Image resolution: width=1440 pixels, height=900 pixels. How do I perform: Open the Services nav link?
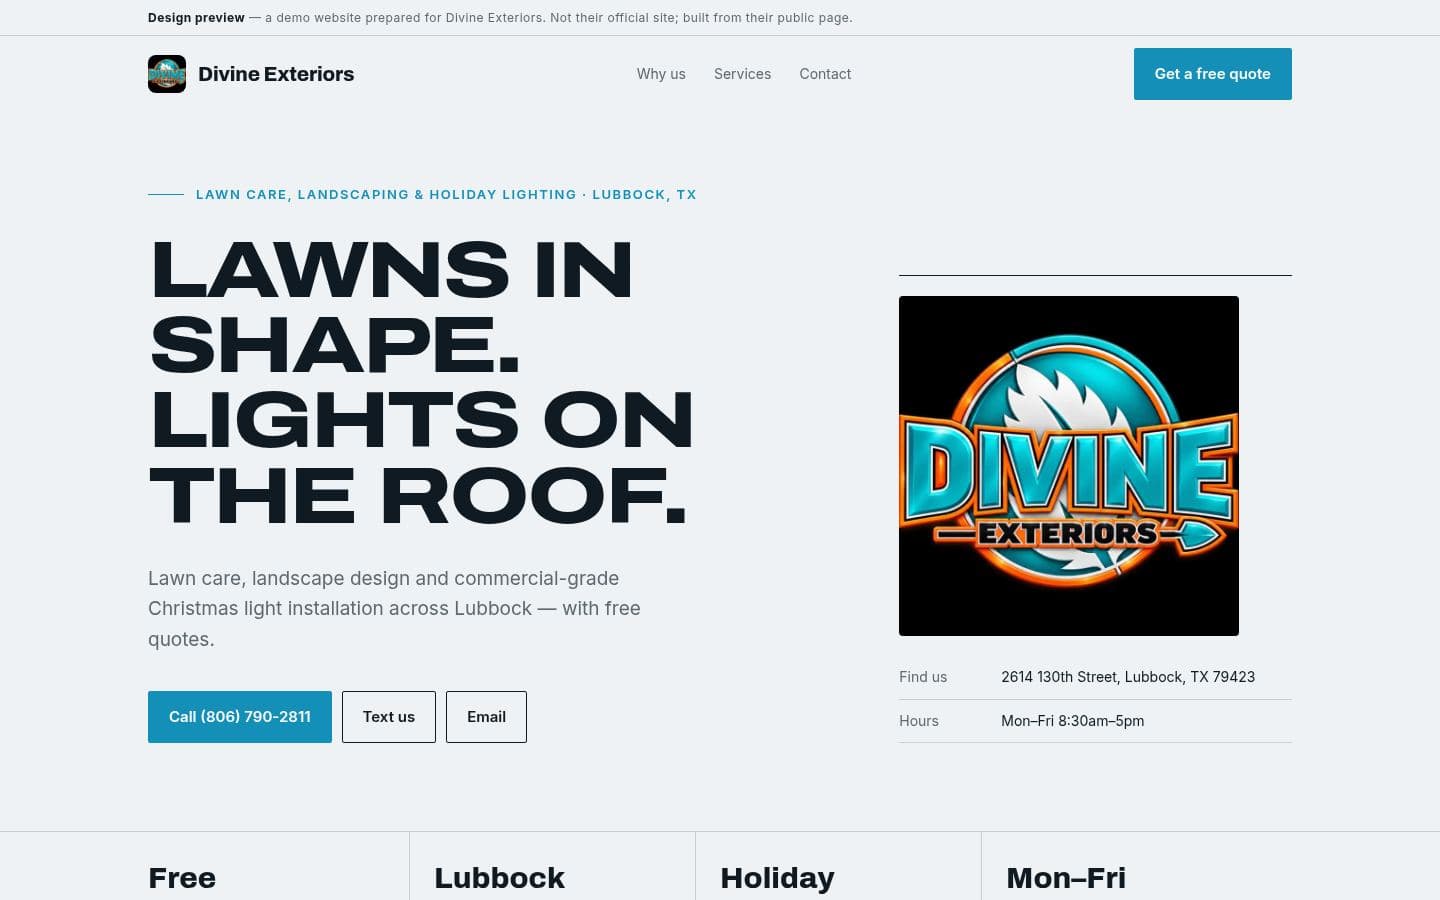click(x=742, y=74)
